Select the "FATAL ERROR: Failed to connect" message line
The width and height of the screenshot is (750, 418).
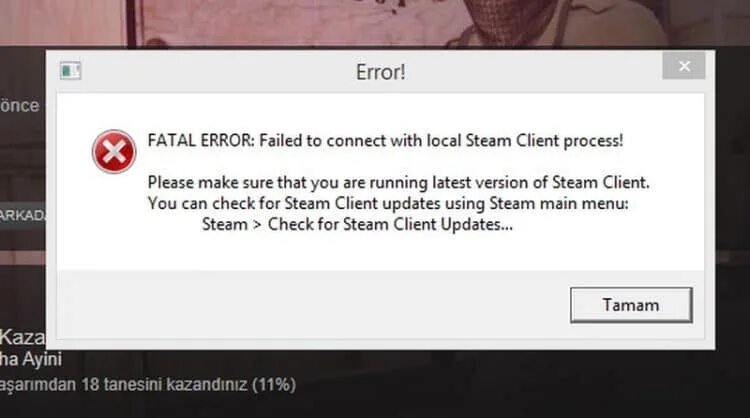(x=386, y=141)
